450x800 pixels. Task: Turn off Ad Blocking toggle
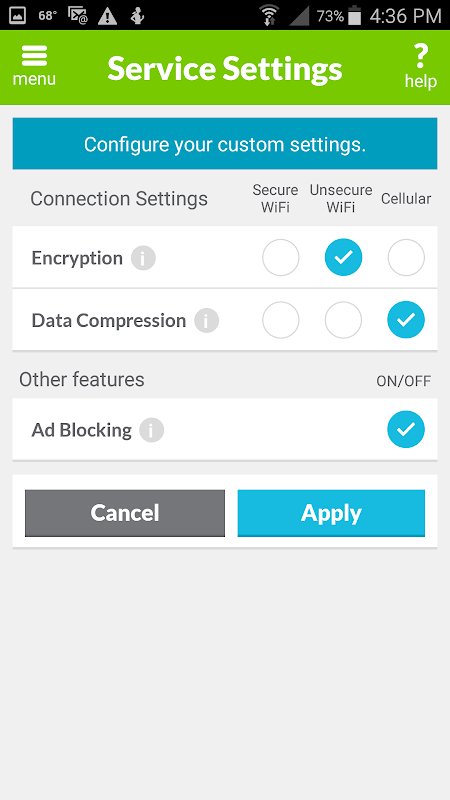[406, 429]
